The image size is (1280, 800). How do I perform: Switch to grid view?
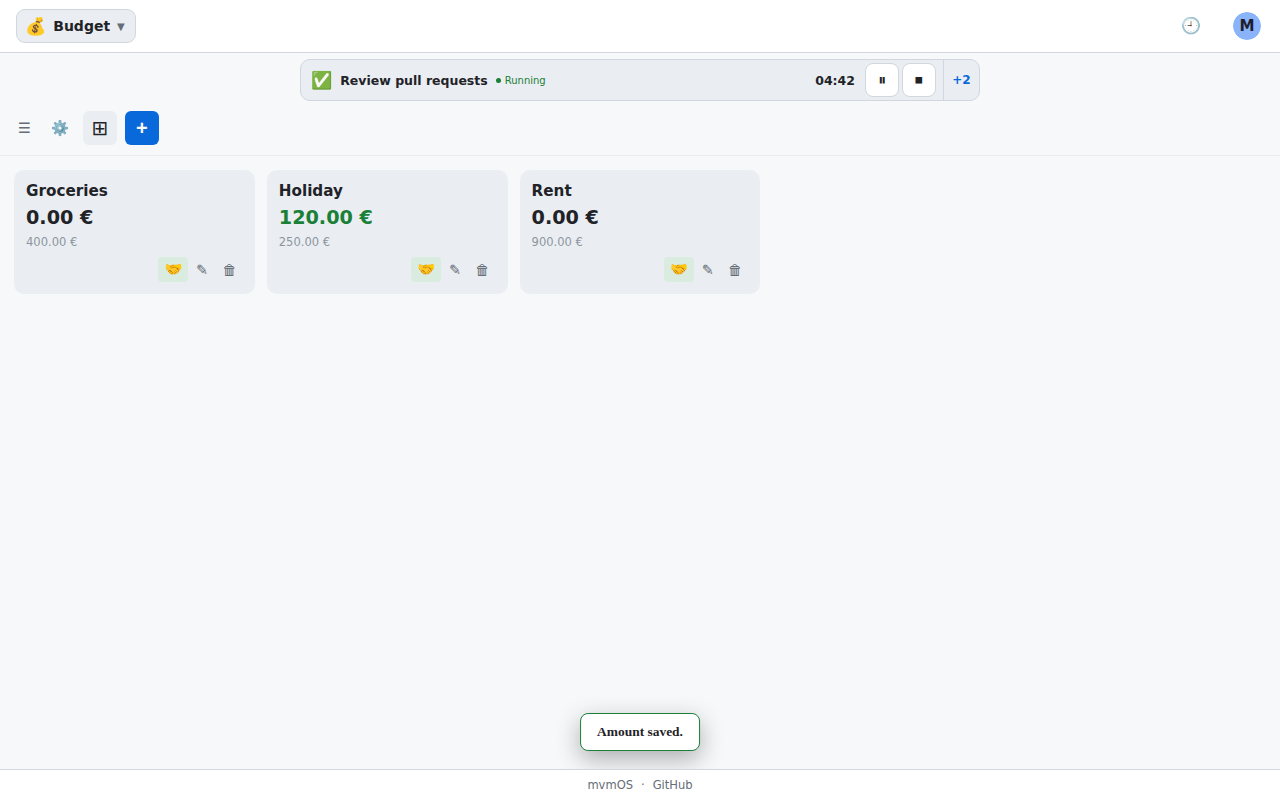click(100, 128)
